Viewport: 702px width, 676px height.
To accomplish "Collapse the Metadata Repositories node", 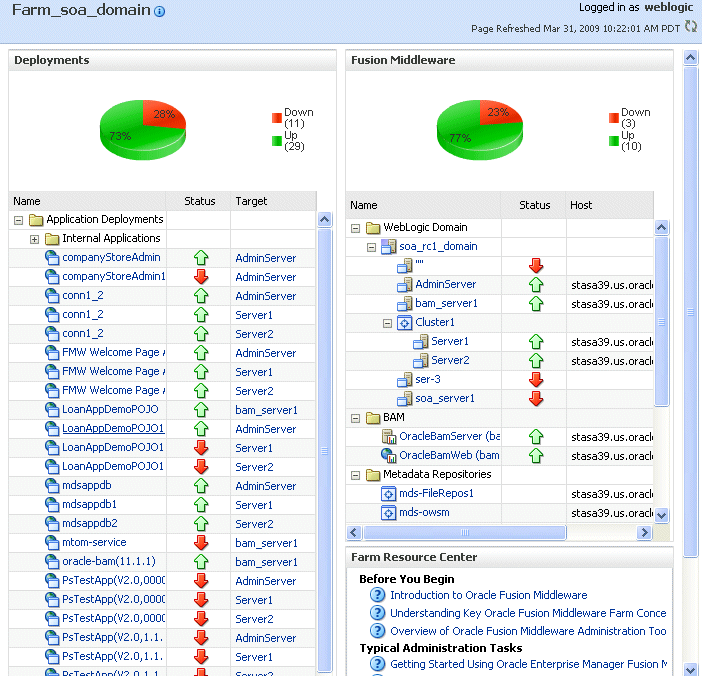I will point(355,475).
